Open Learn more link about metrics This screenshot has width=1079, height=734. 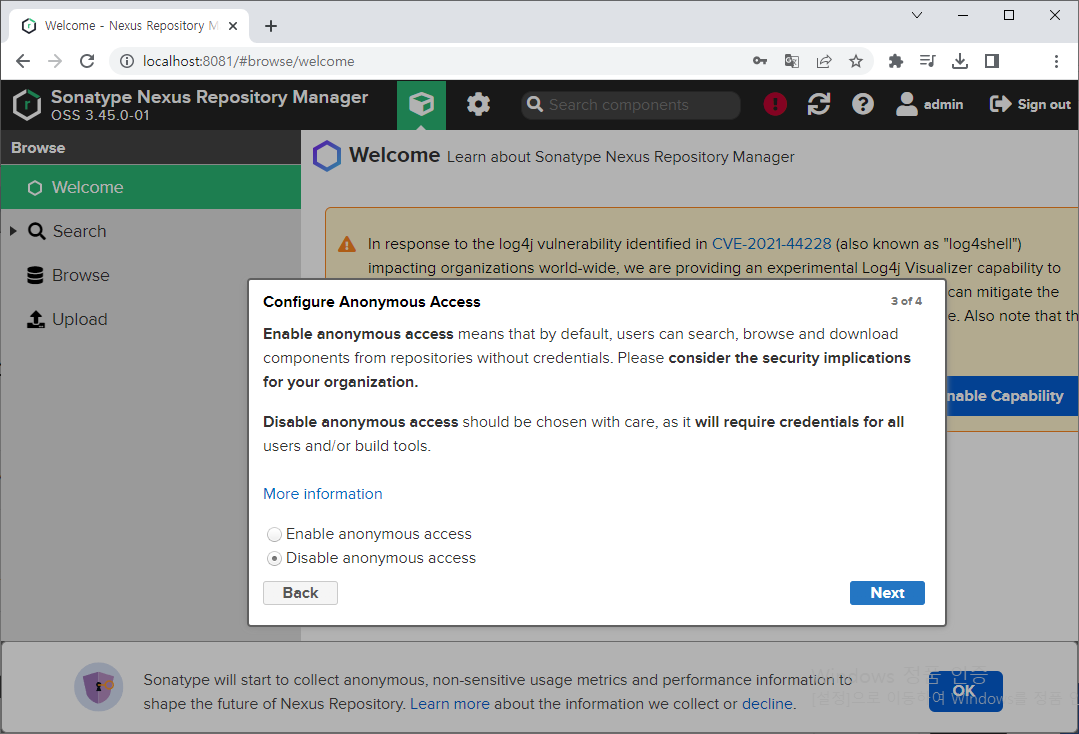(450, 704)
